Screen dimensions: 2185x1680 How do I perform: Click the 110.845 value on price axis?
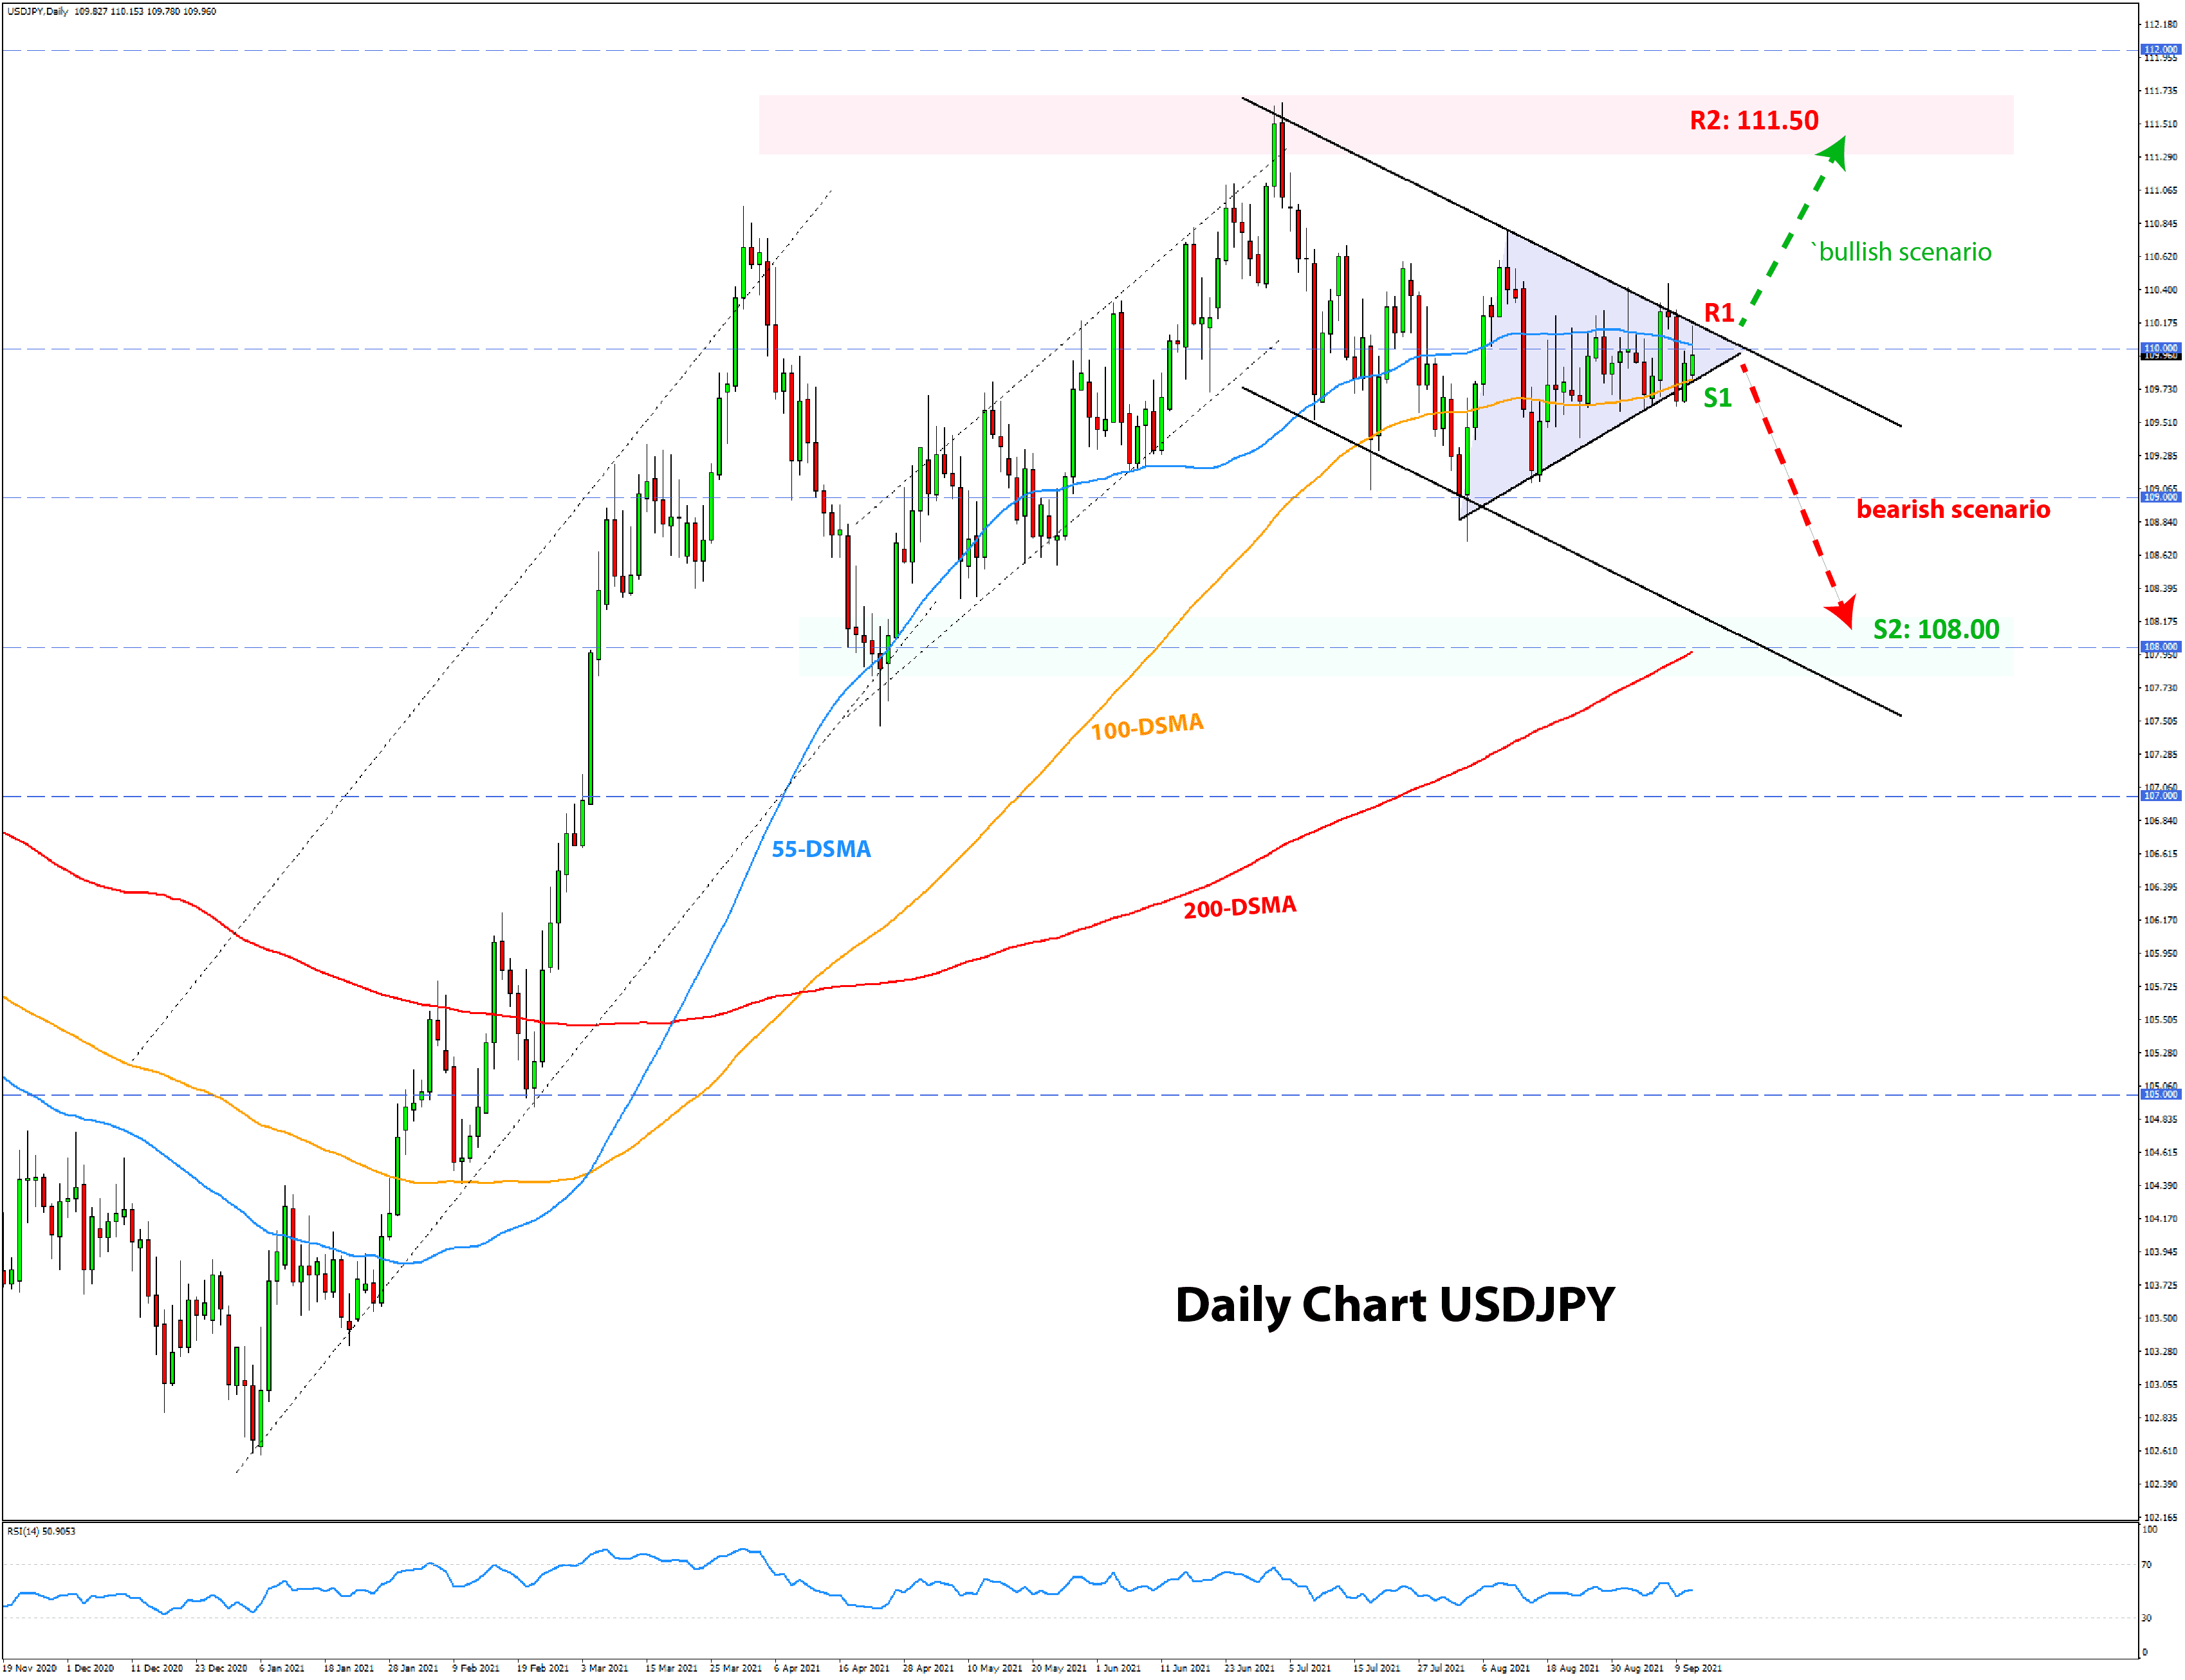[x=2160, y=224]
